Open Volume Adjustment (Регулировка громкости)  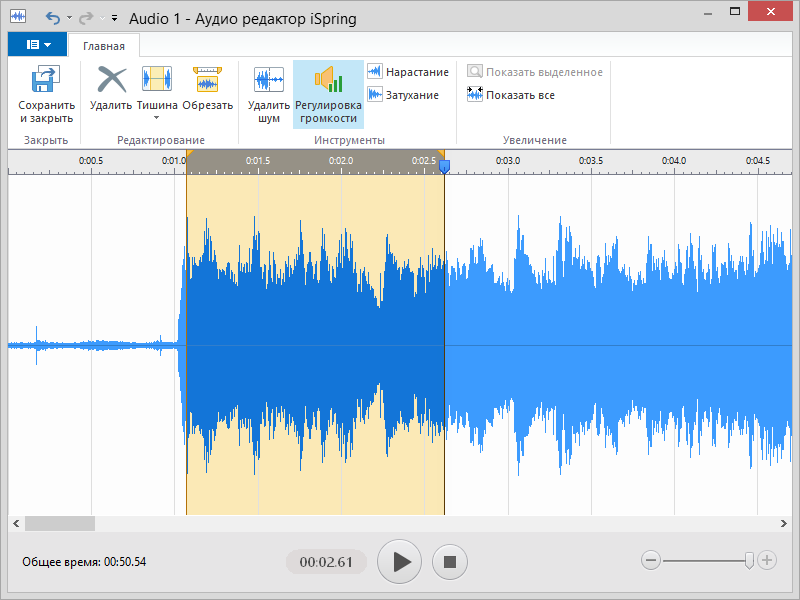pos(328,94)
